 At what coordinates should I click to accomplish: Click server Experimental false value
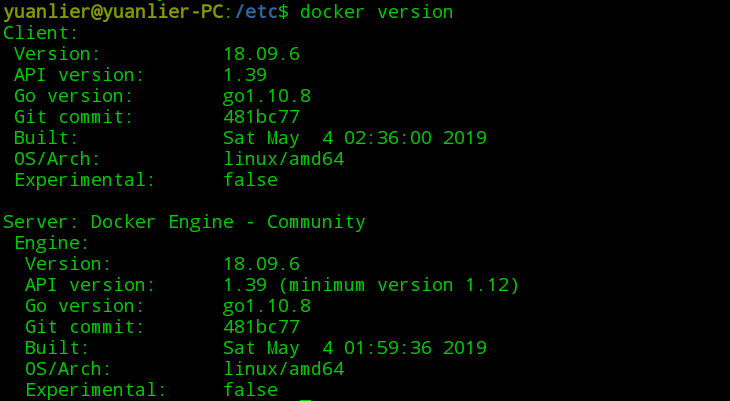pos(250,390)
